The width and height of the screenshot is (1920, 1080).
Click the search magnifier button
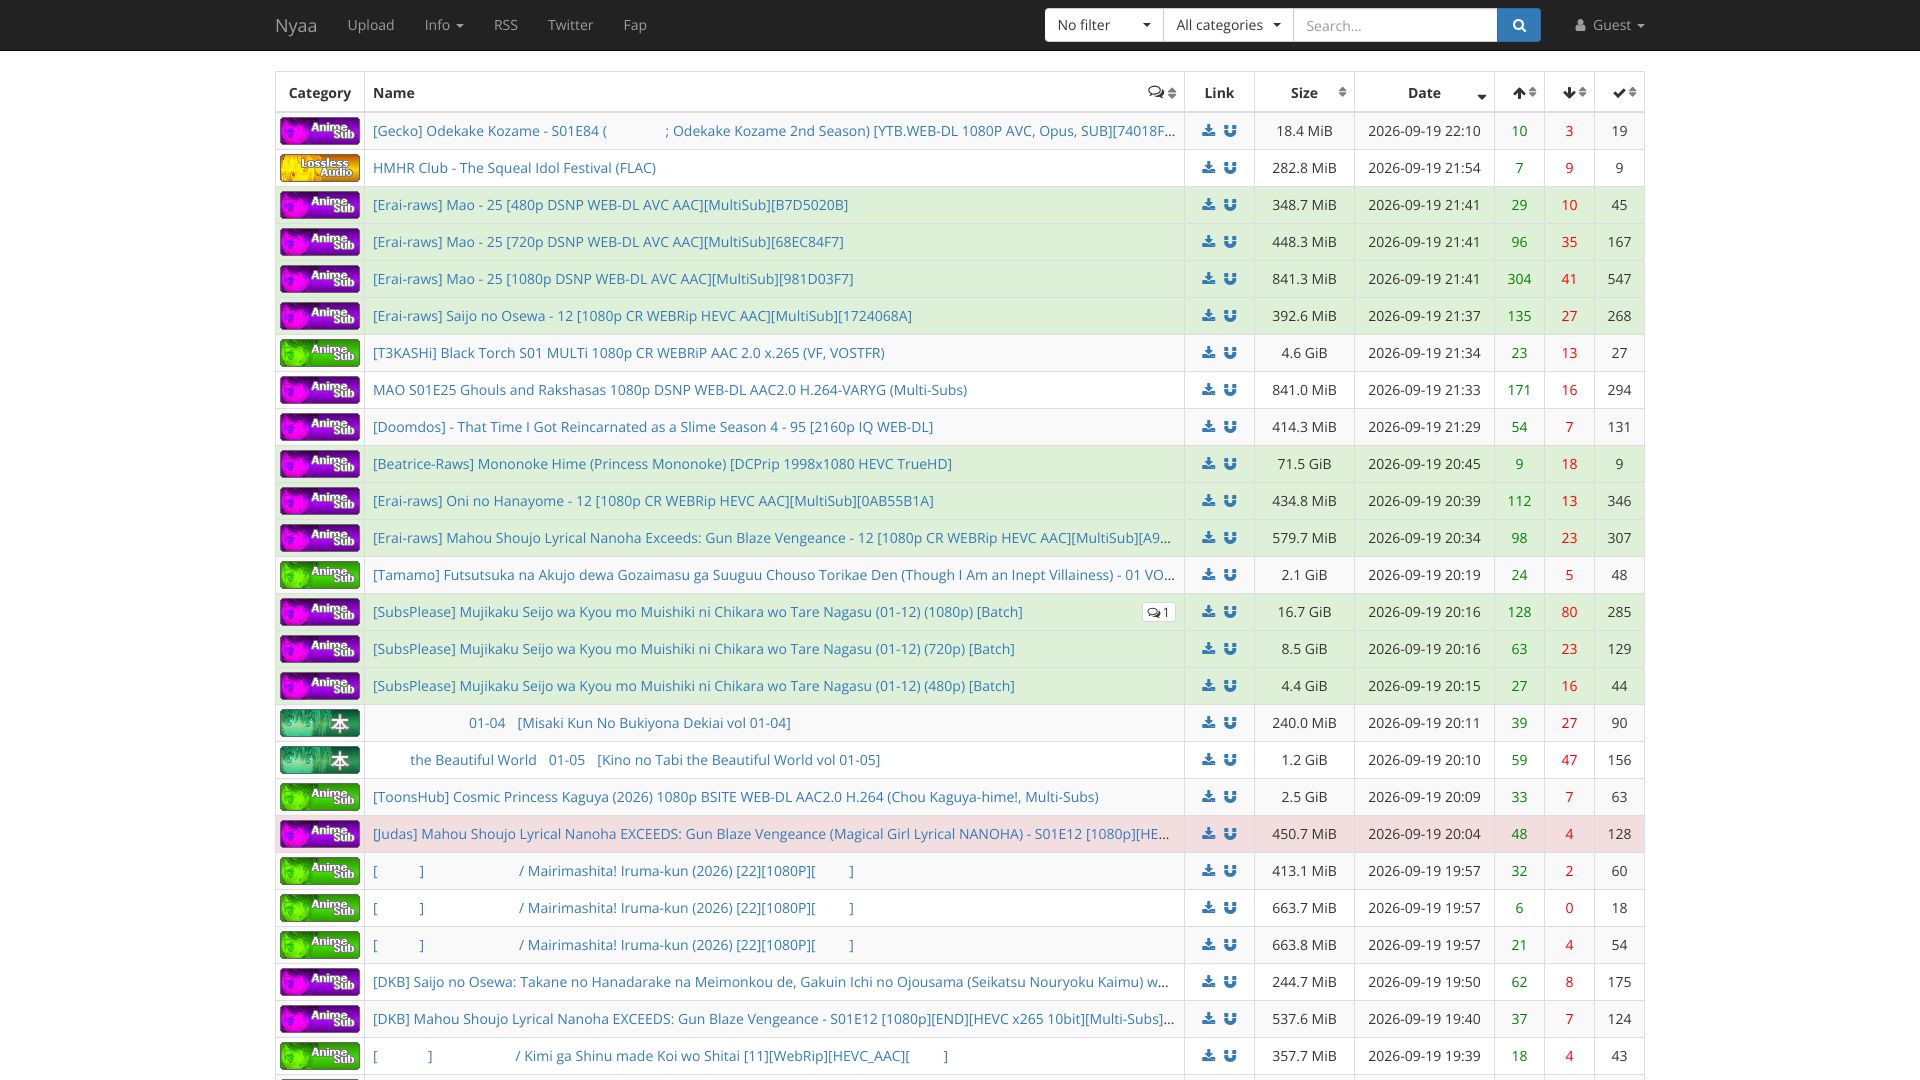(1519, 25)
